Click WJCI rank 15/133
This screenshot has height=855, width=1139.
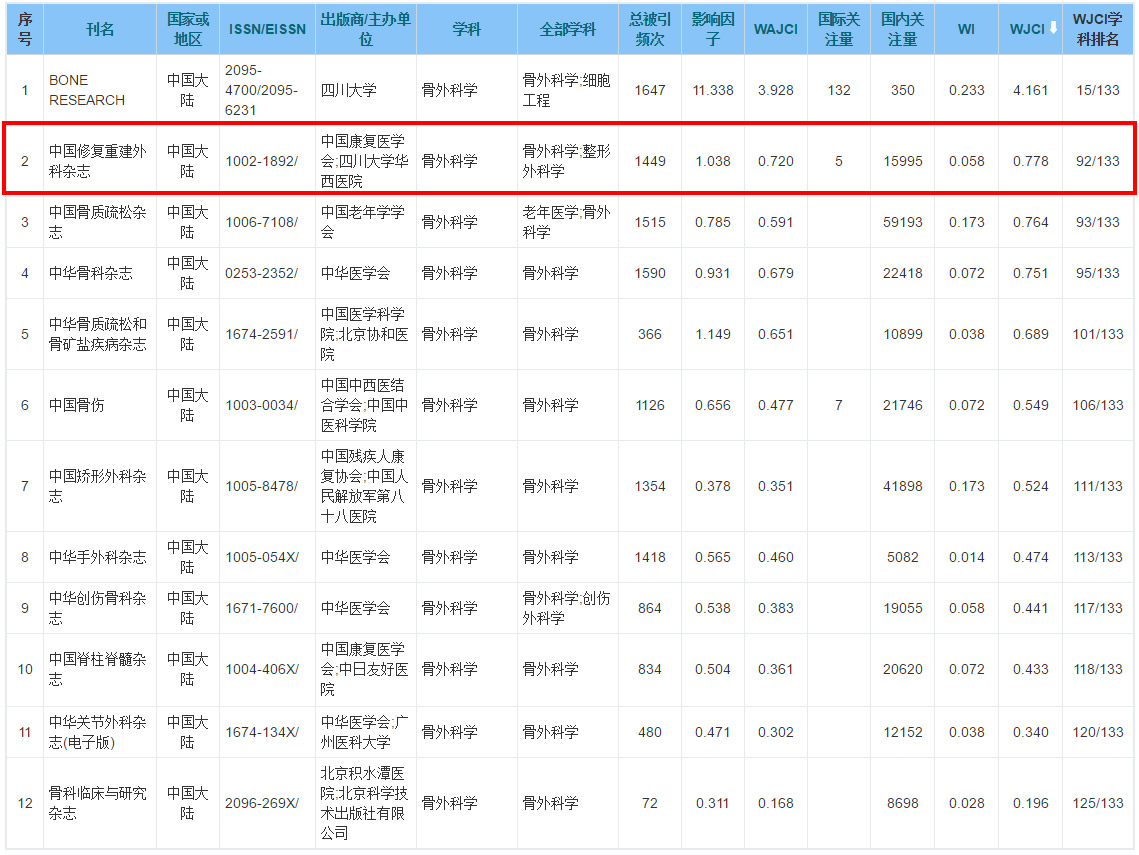click(x=1098, y=90)
